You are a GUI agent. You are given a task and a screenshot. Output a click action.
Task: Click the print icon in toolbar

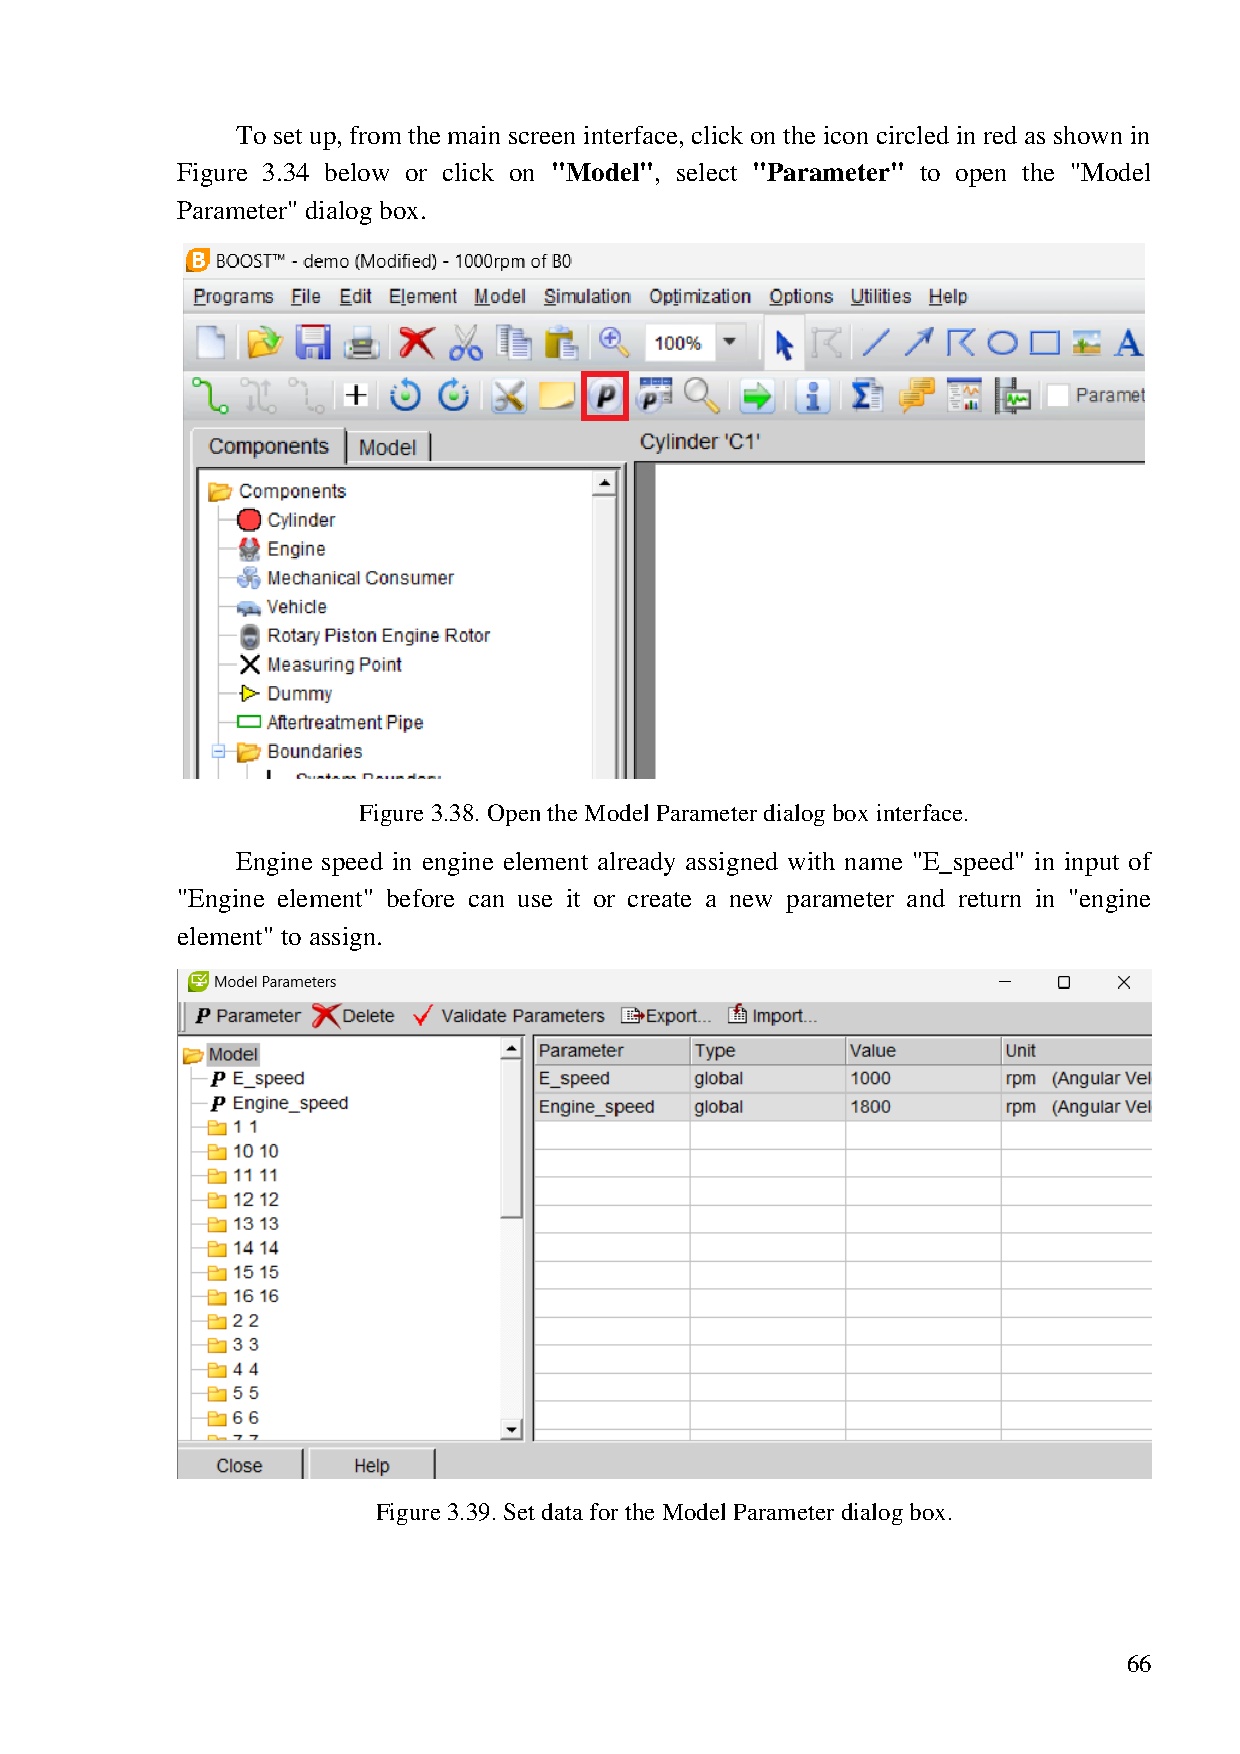click(361, 343)
